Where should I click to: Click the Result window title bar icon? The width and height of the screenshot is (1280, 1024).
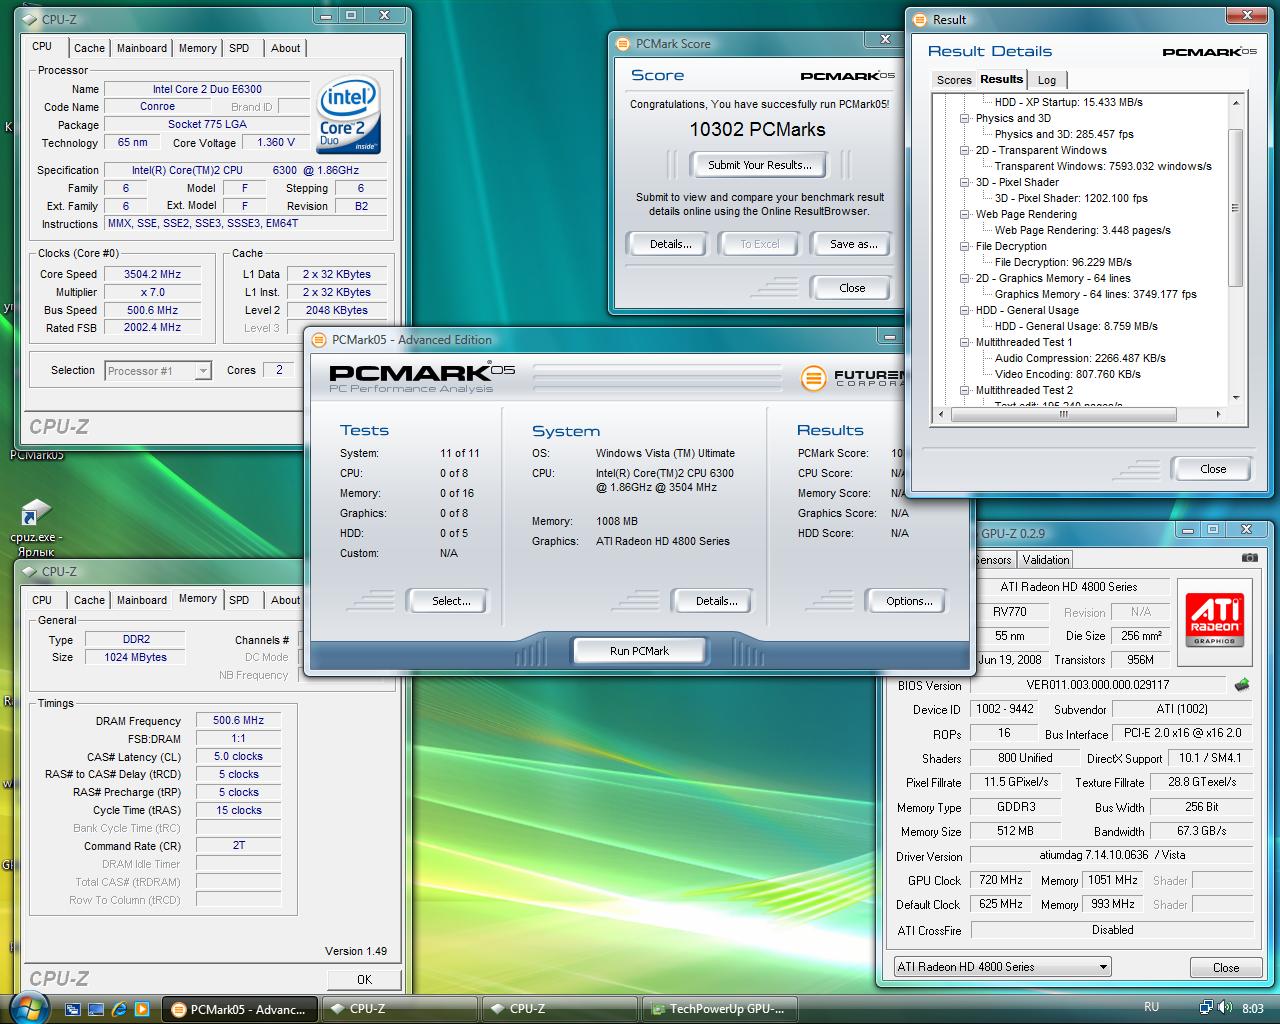920,19
